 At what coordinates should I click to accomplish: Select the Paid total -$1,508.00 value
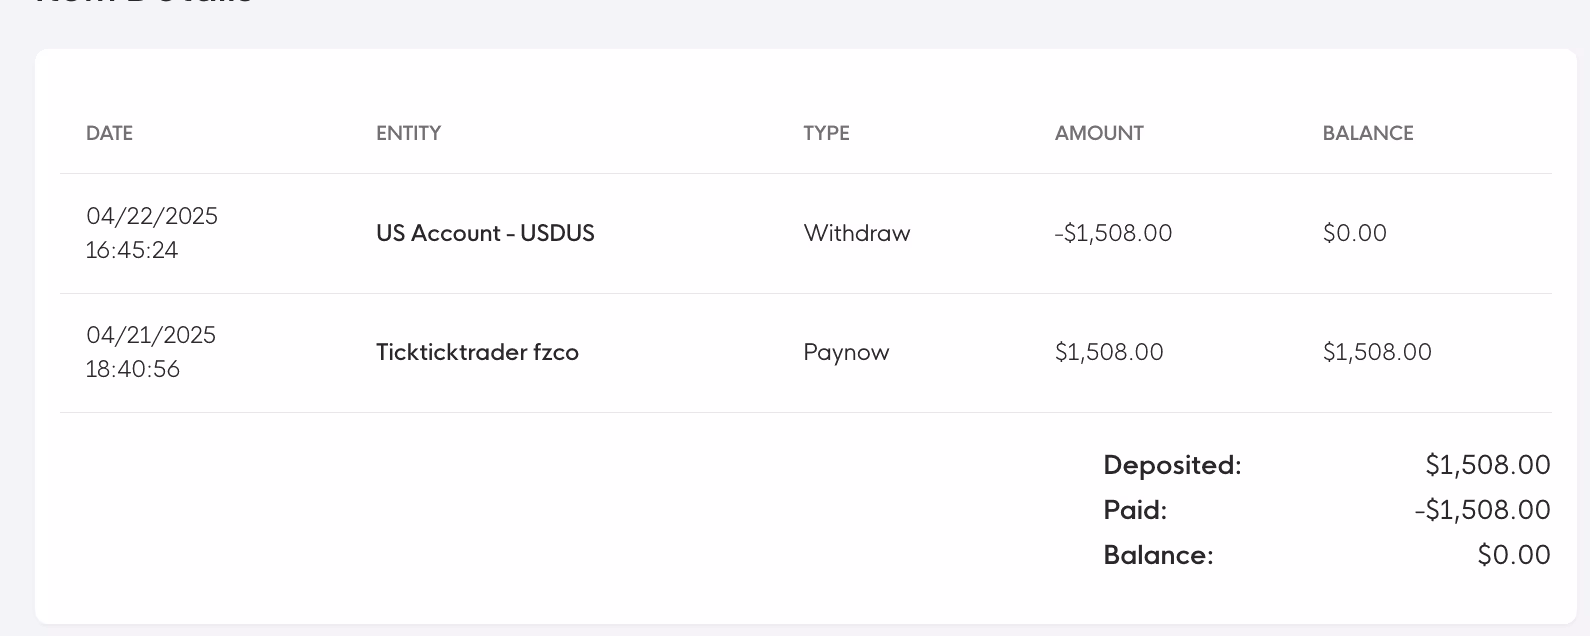click(1482, 510)
